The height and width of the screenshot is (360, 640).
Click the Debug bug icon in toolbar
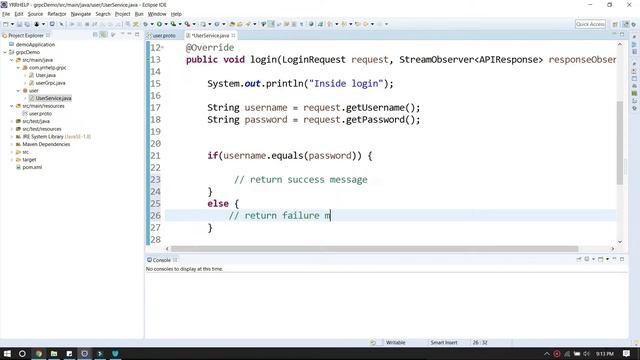tap(145, 24)
